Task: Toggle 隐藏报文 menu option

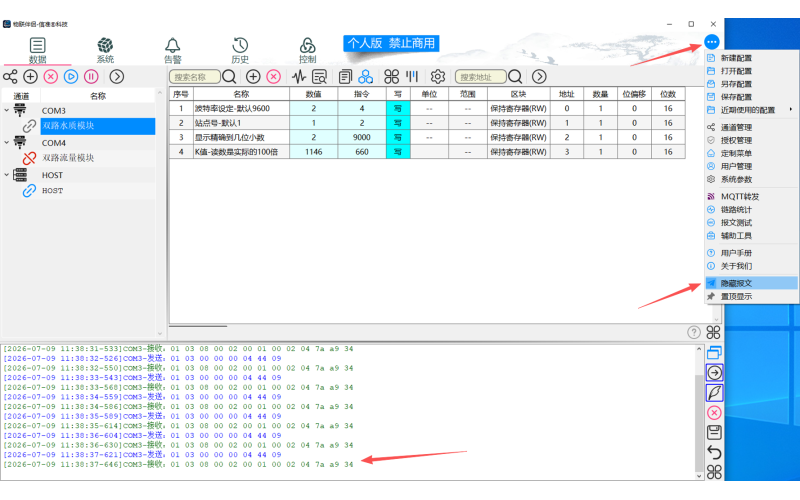Action: click(x=751, y=283)
